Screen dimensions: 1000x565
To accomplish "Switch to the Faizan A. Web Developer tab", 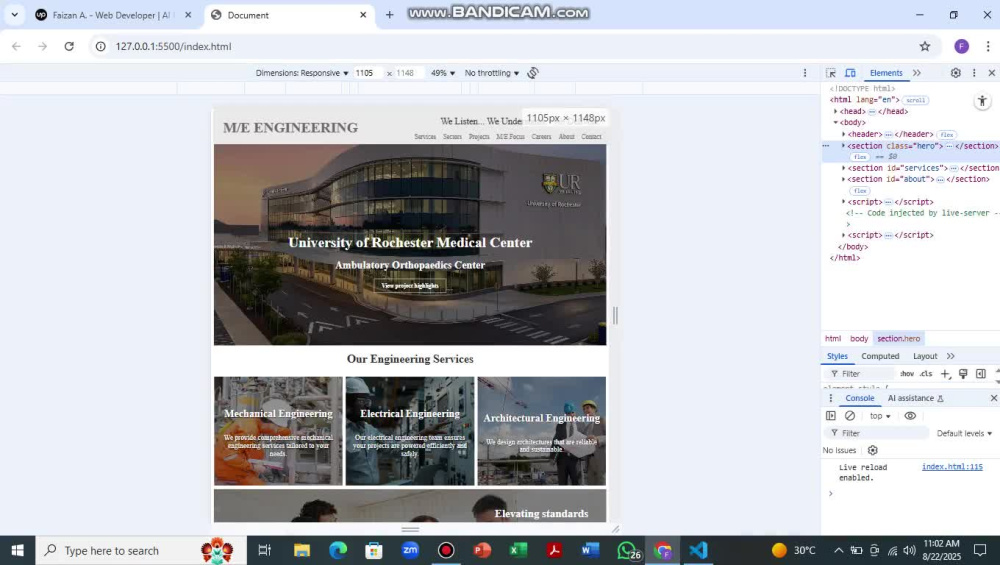I will coord(111,15).
